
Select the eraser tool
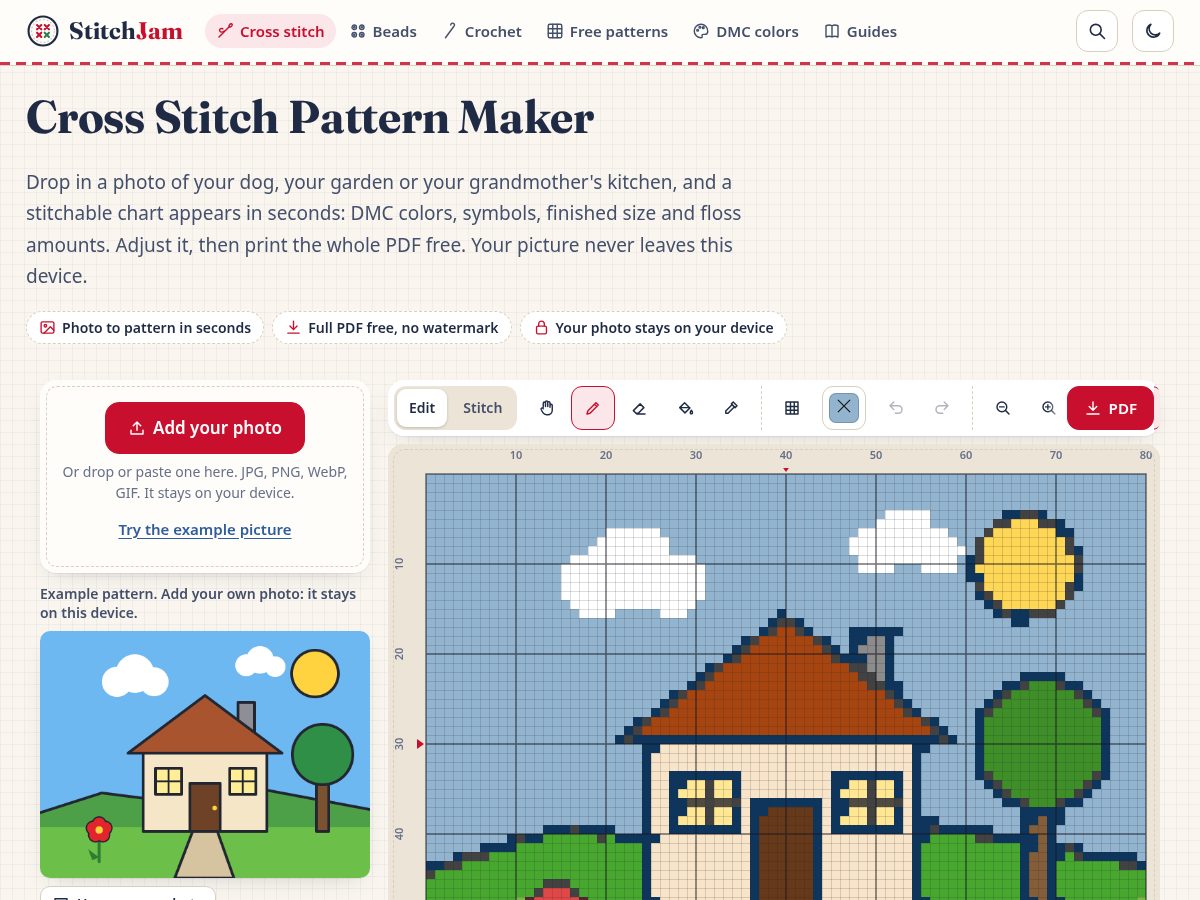(639, 408)
